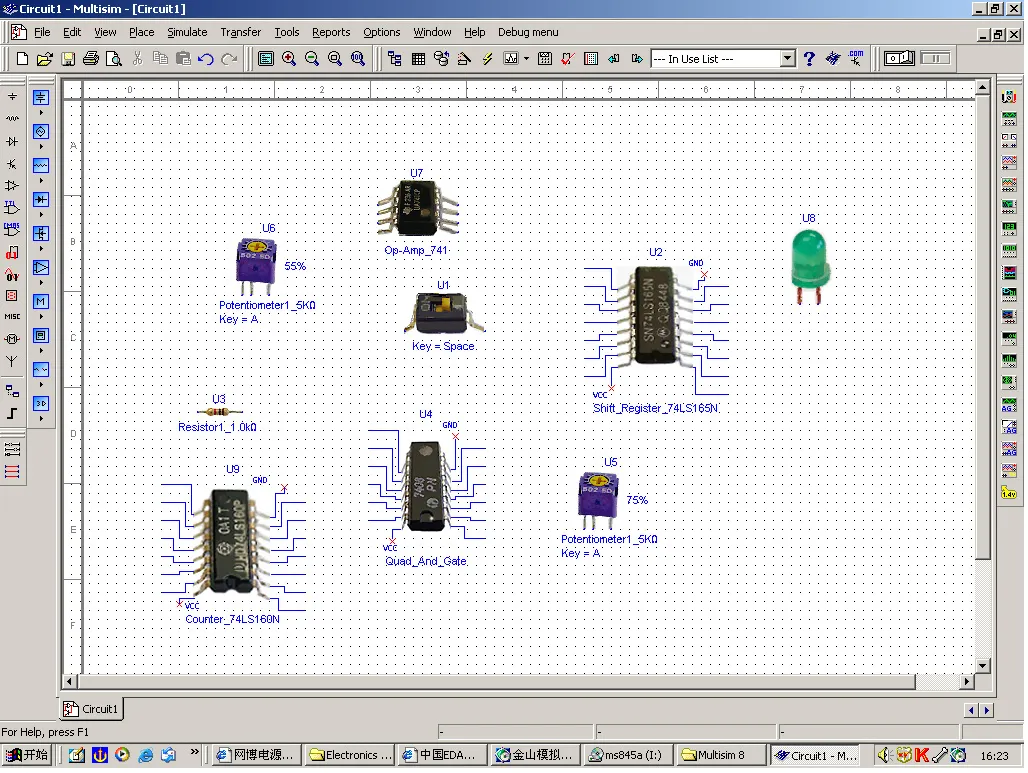Save the circuit via floppy icon

click(68, 59)
